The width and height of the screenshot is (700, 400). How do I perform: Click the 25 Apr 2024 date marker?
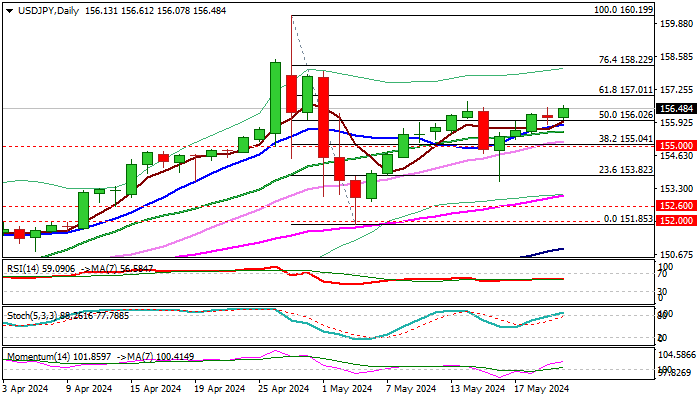(283, 389)
